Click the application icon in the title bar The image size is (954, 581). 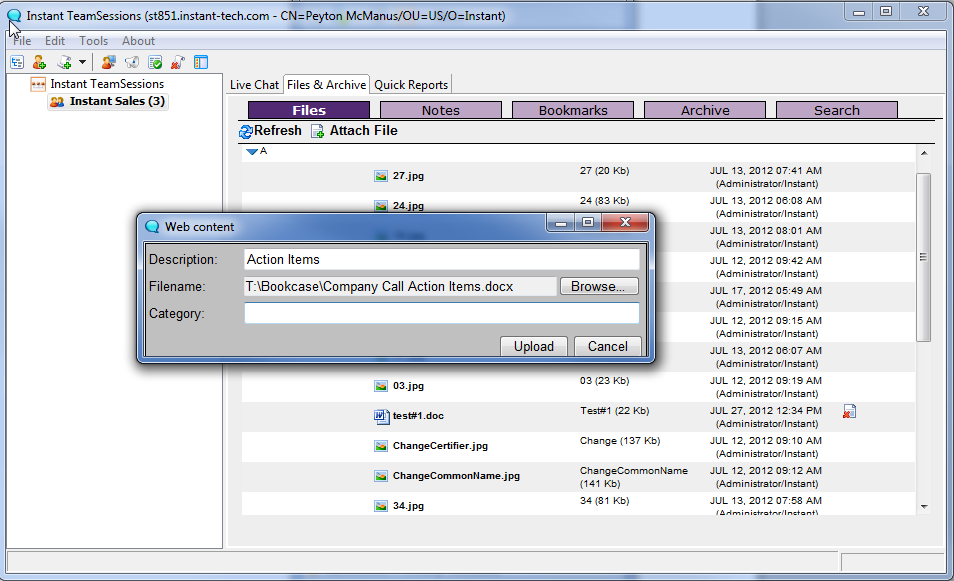point(14,16)
